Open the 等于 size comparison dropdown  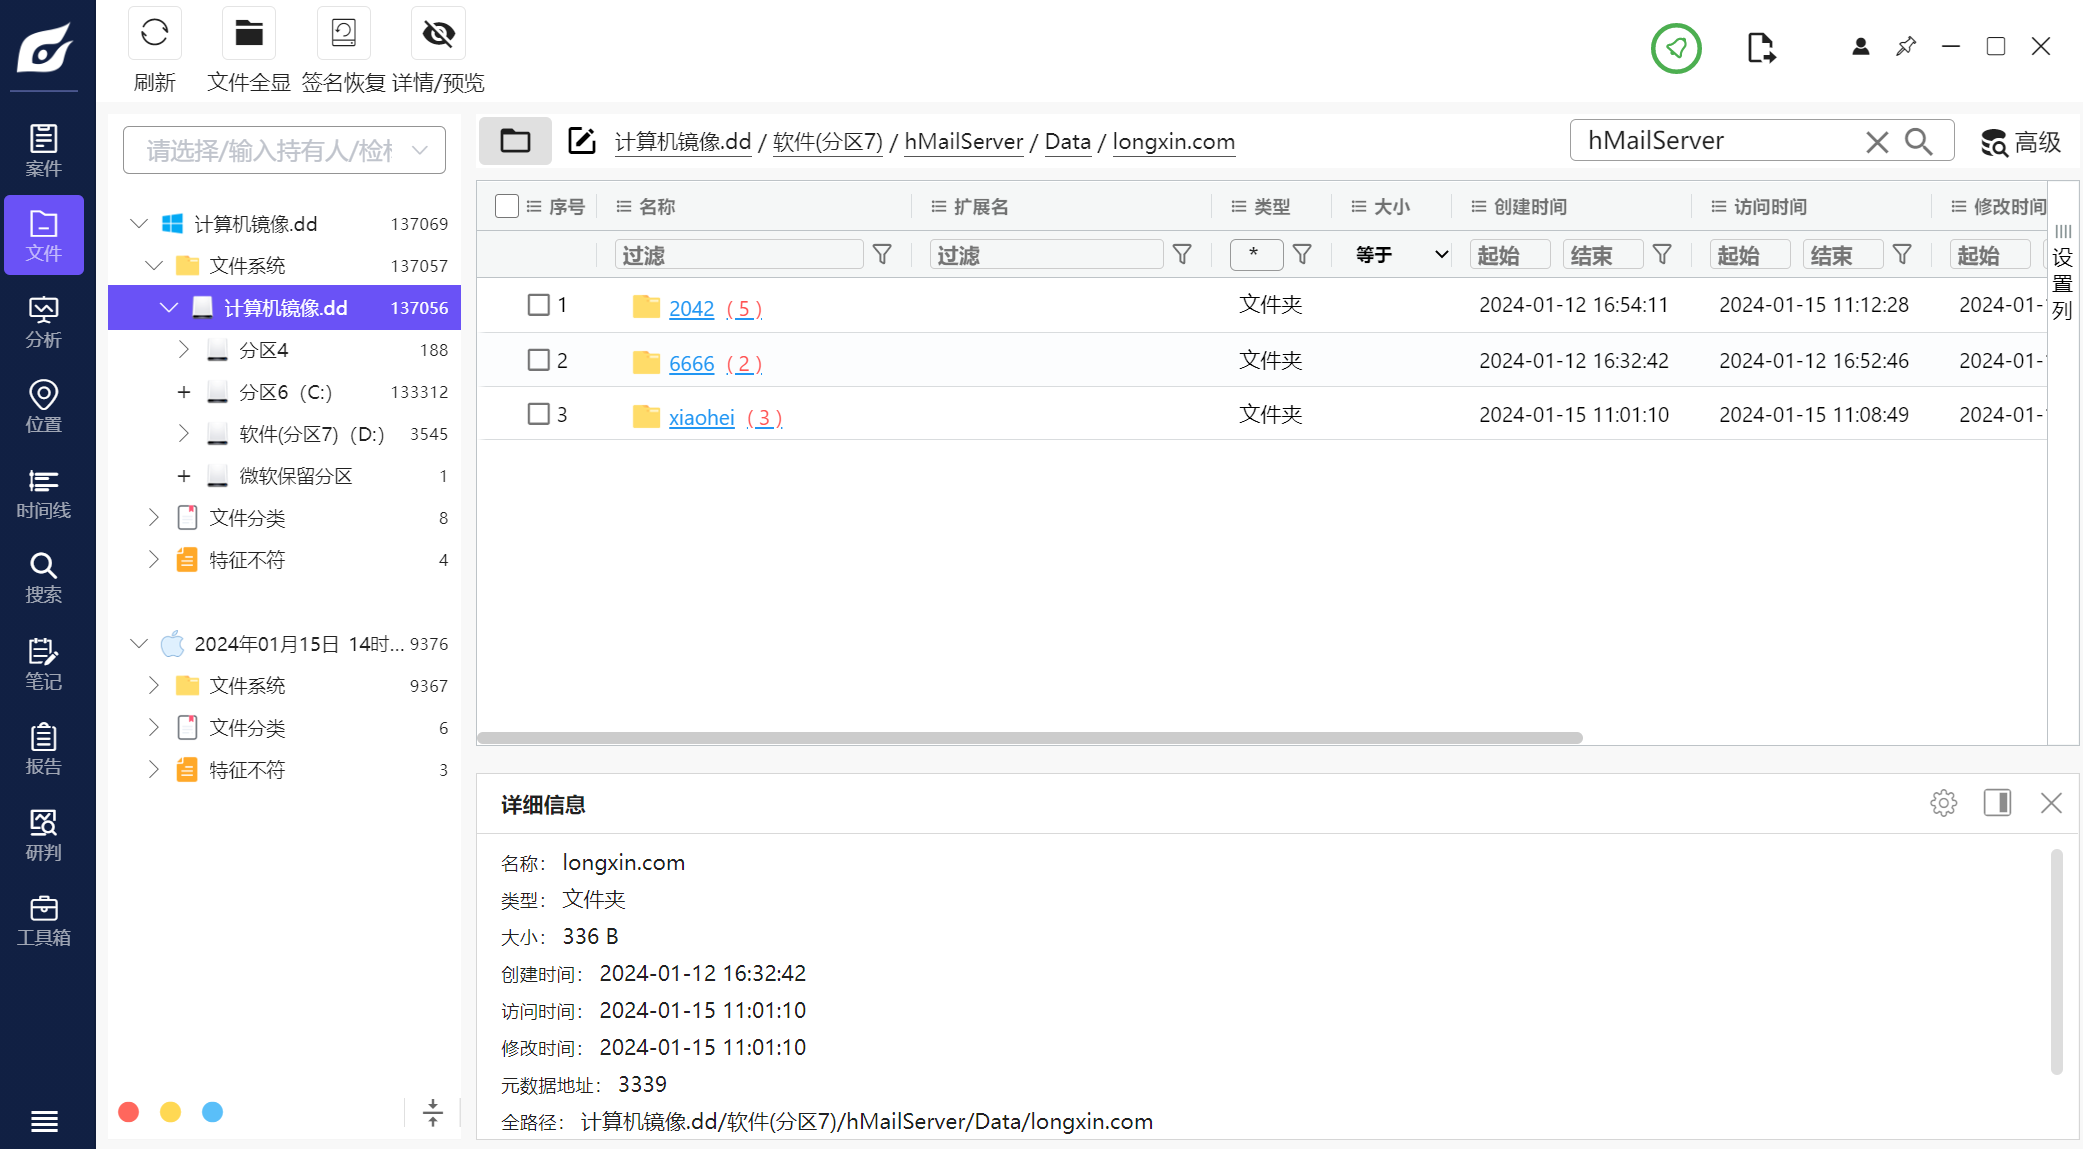point(1400,254)
